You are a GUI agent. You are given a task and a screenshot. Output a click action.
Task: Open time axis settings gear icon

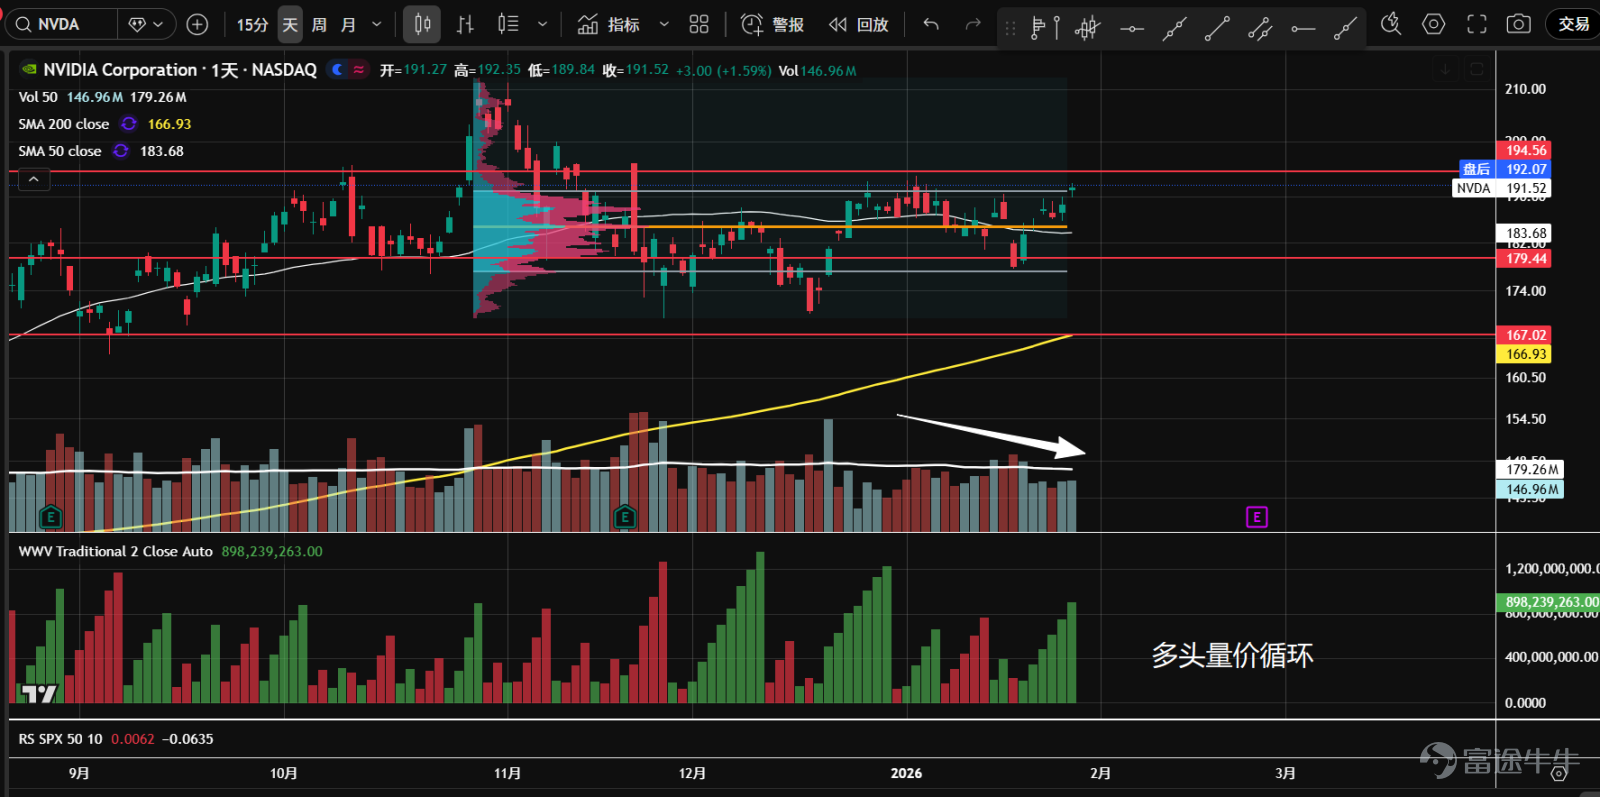(1559, 773)
